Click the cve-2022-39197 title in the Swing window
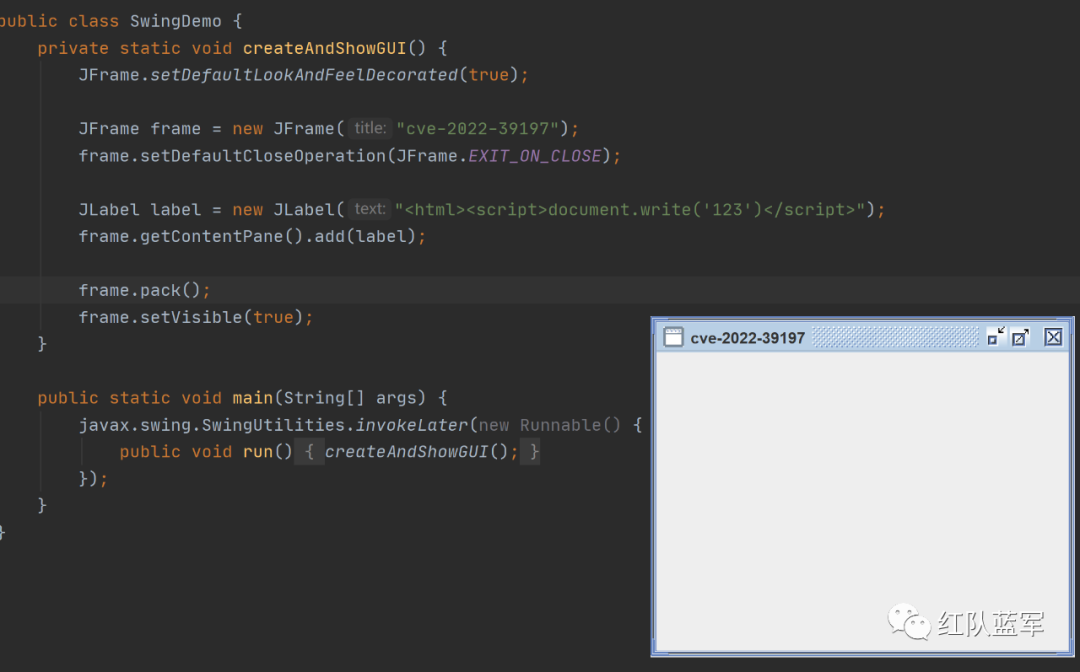 (x=747, y=338)
